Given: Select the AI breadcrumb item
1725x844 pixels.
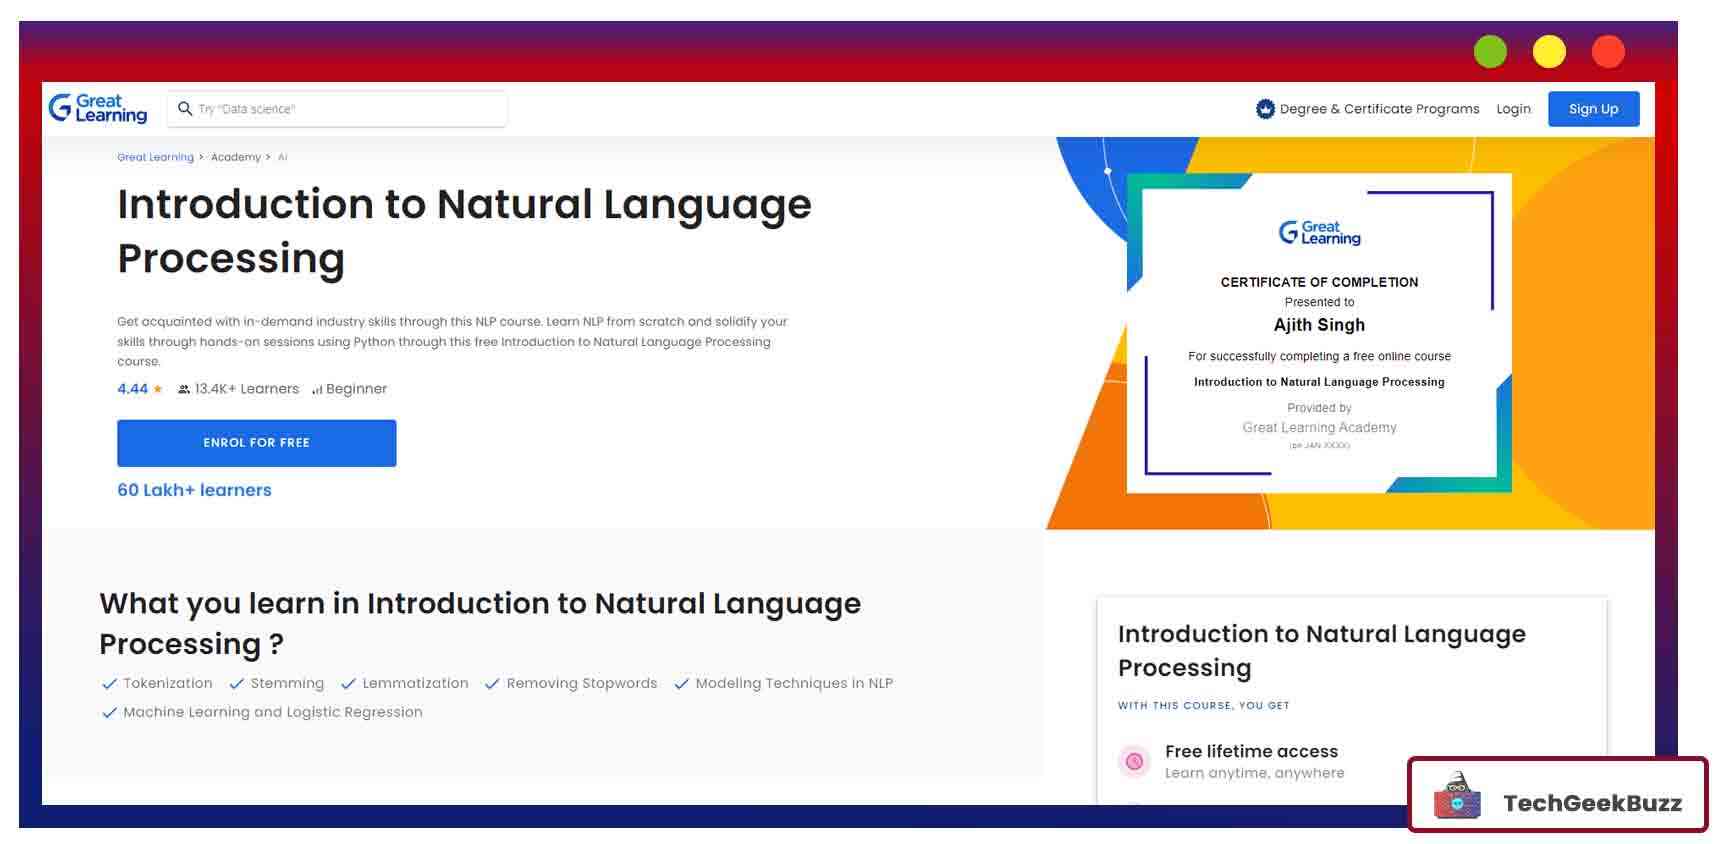Looking at the screenshot, I should point(282,157).
